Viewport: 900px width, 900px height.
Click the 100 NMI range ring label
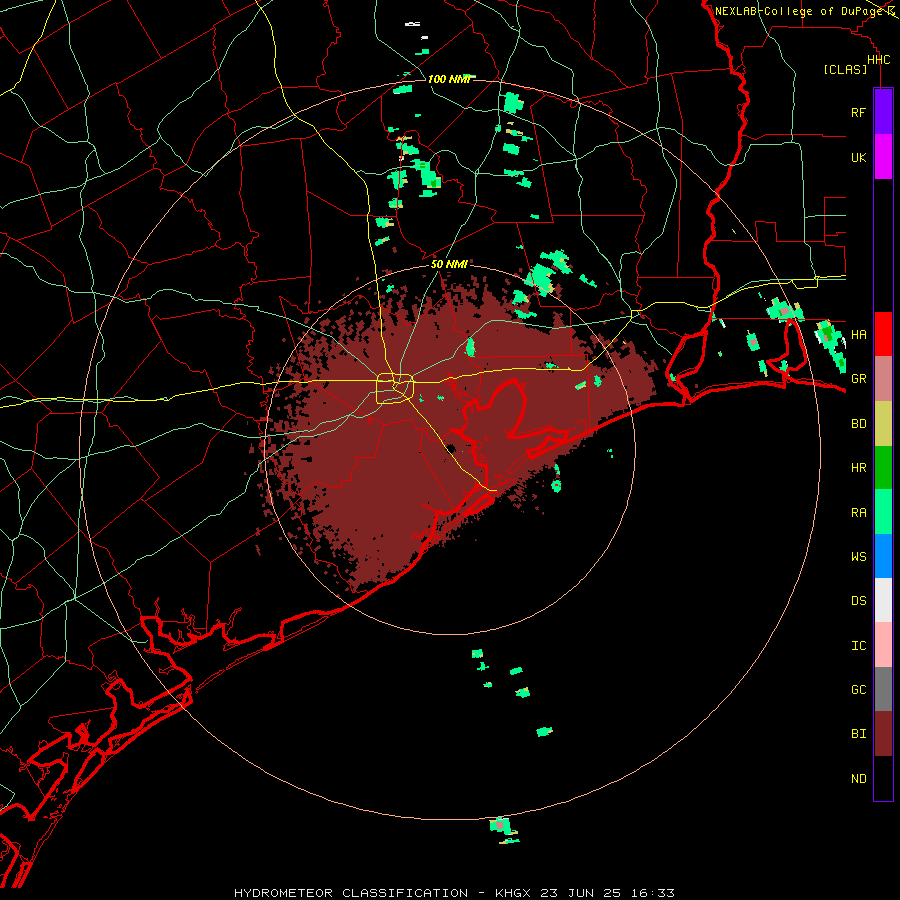tap(449, 79)
